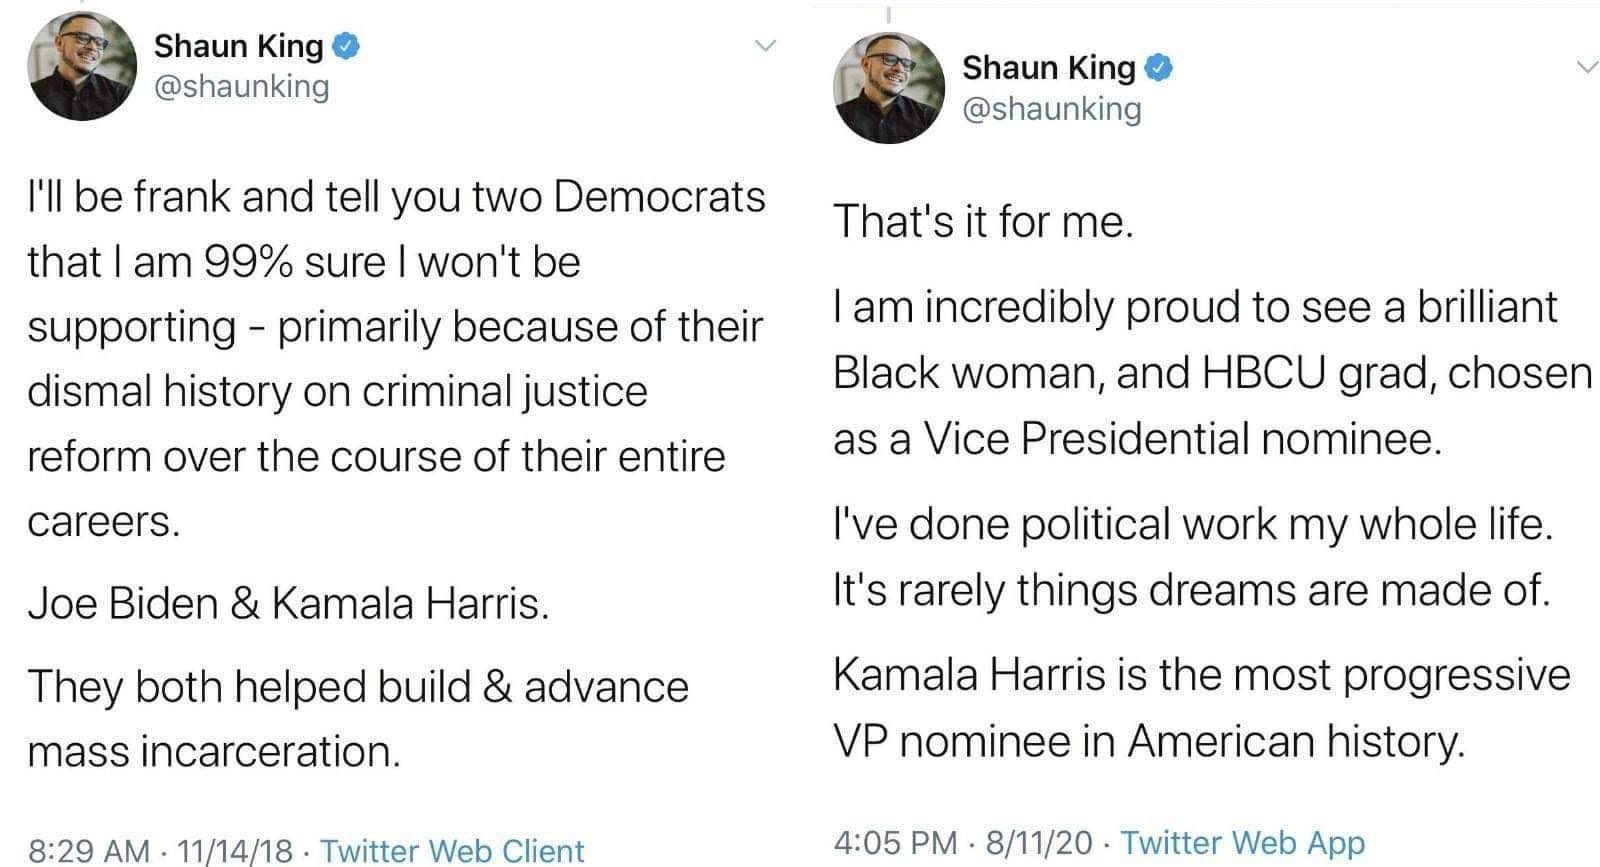Select the 'Joe Biden & Kamala Harris.' text line
The height and width of the screenshot is (867, 1600).
tap(288, 604)
